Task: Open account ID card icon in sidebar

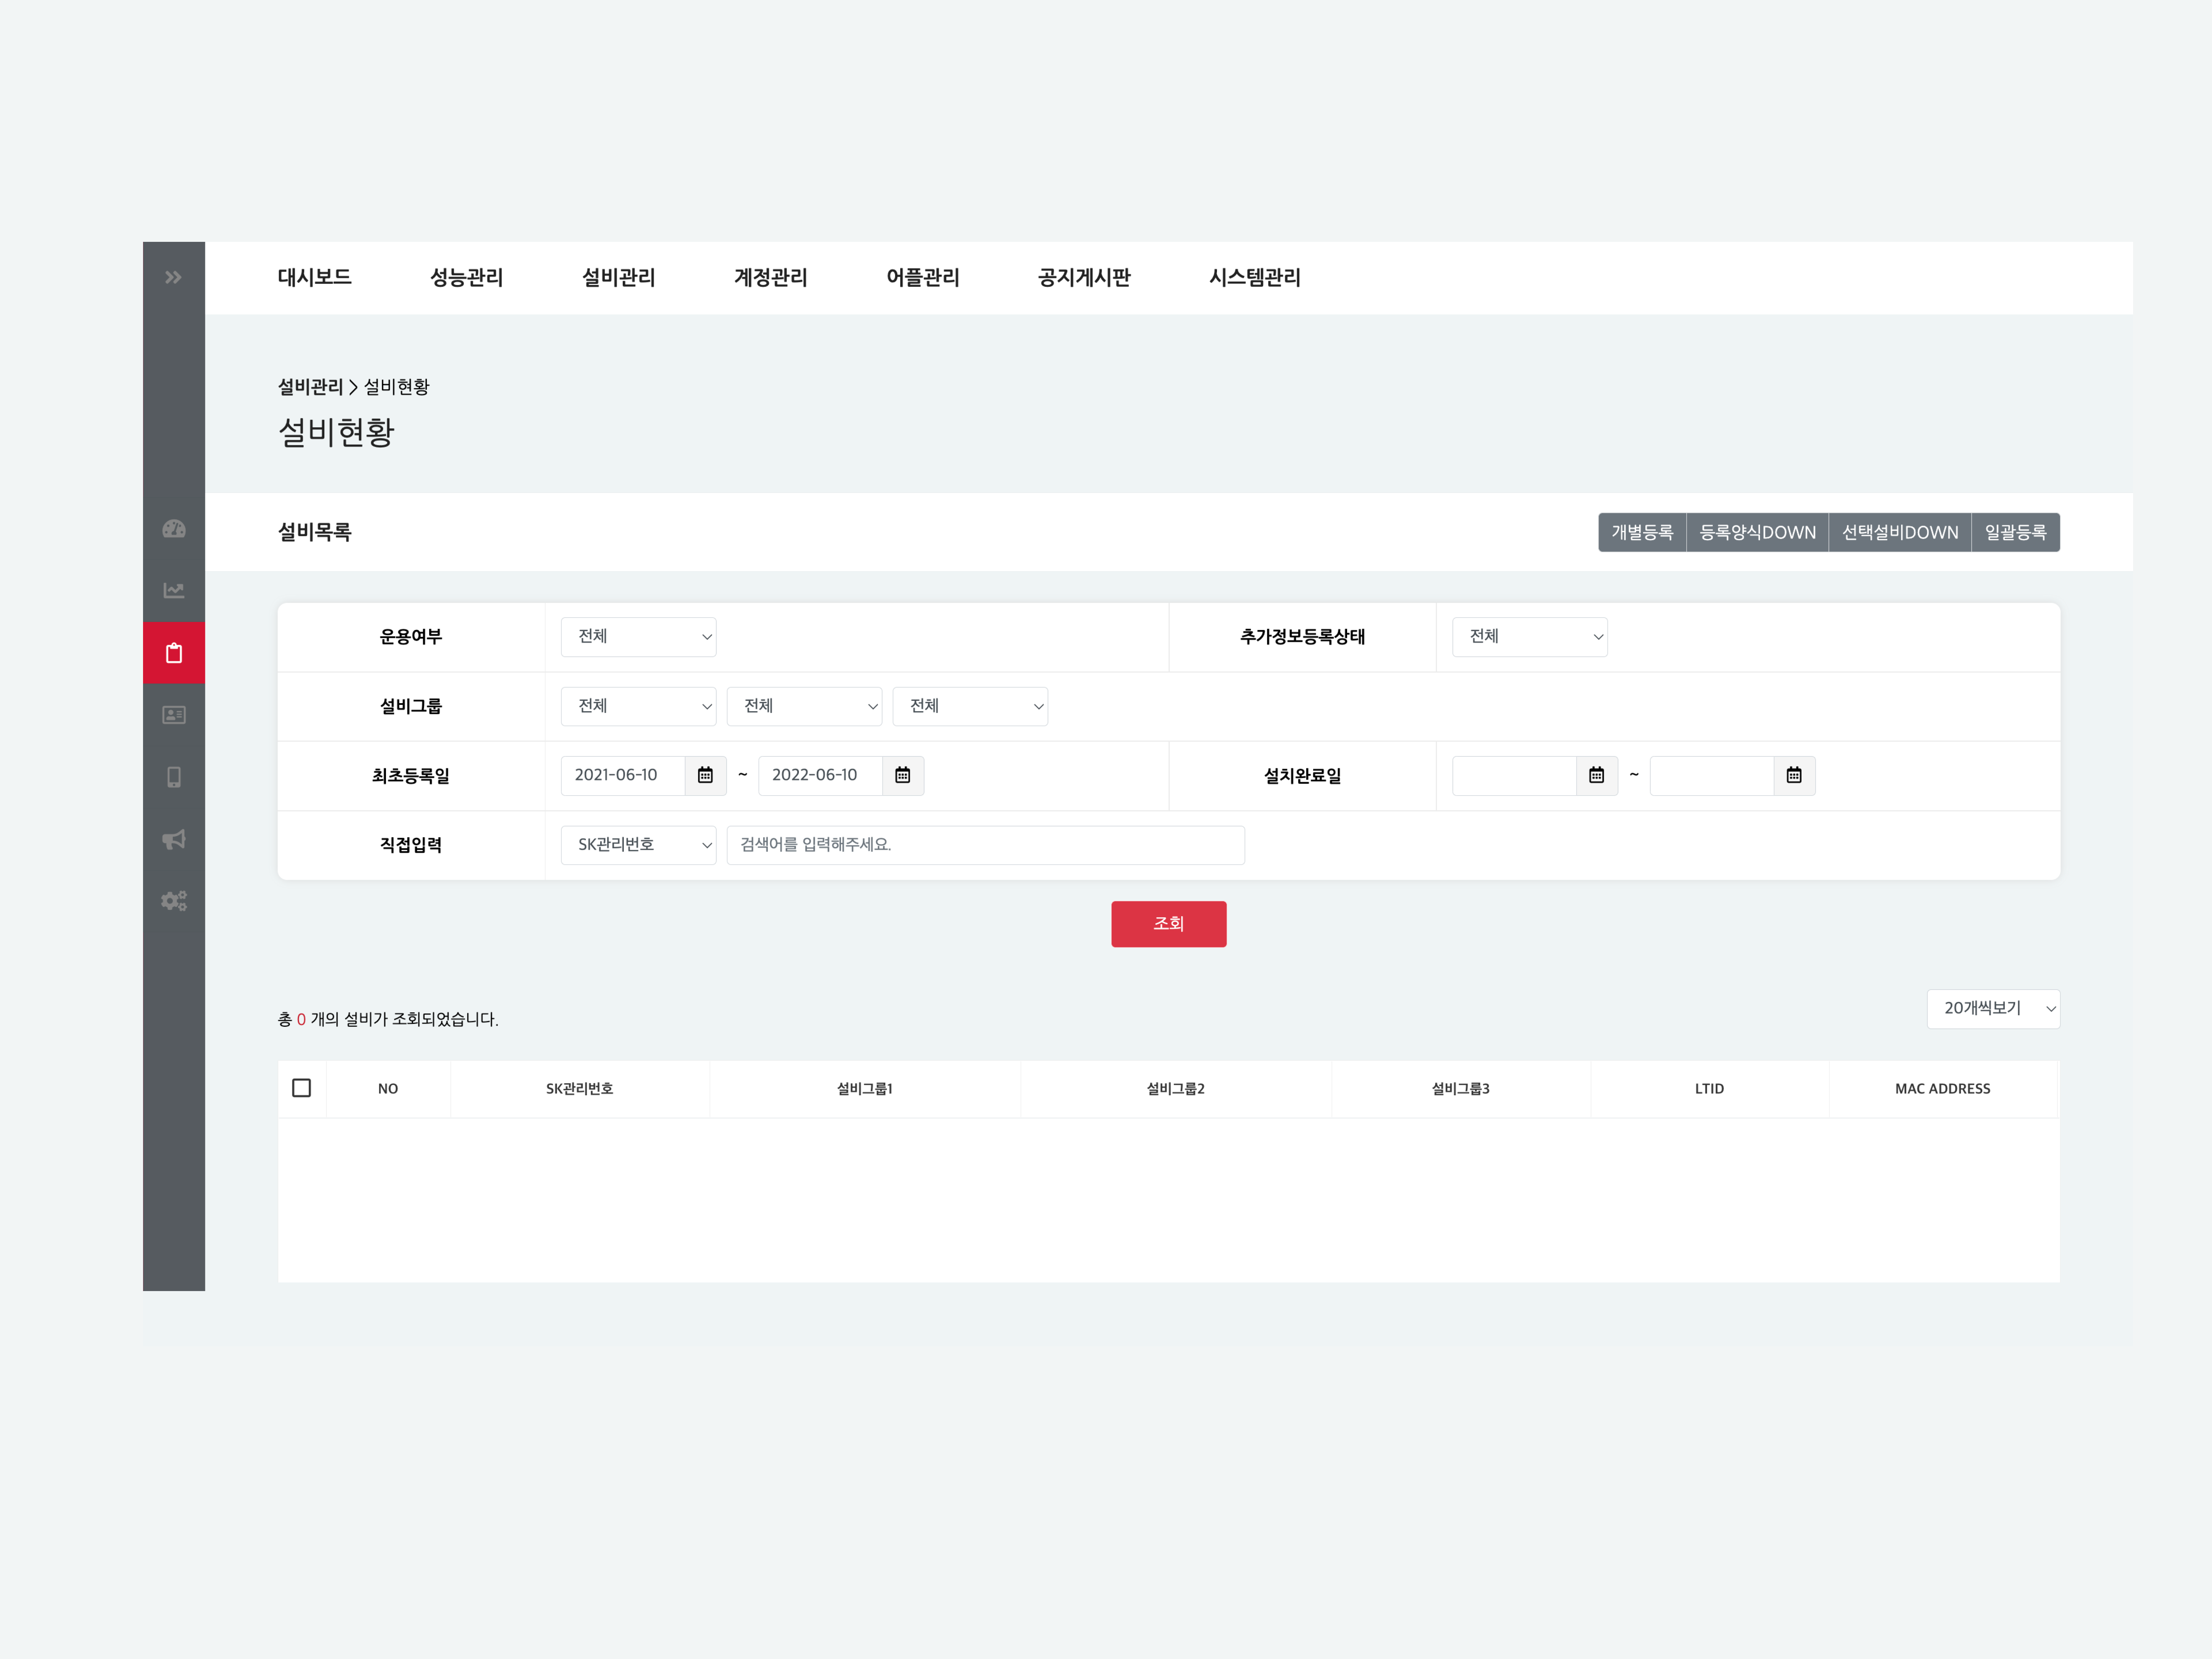Action: pos(174,715)
